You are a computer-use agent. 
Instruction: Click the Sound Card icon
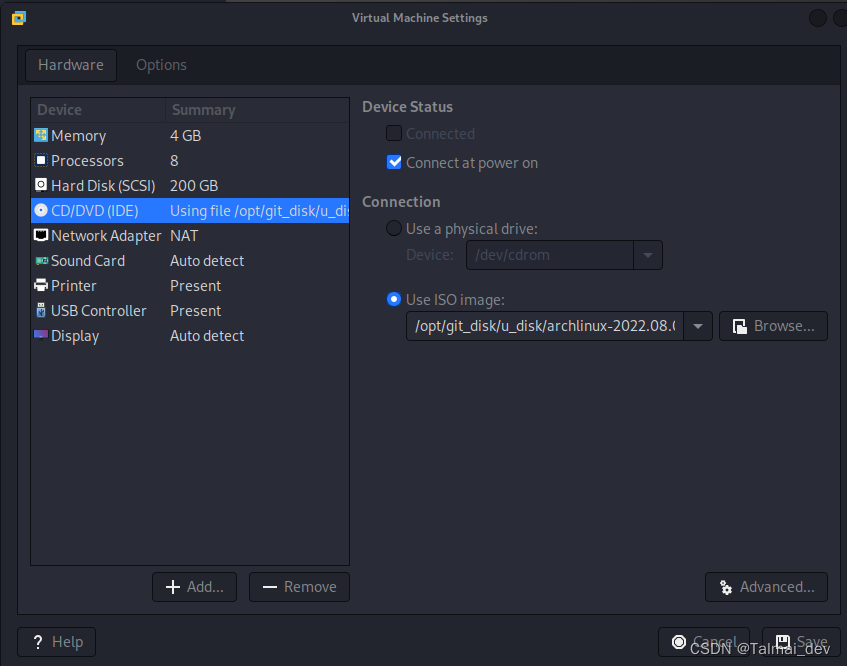tap(41, 261)
